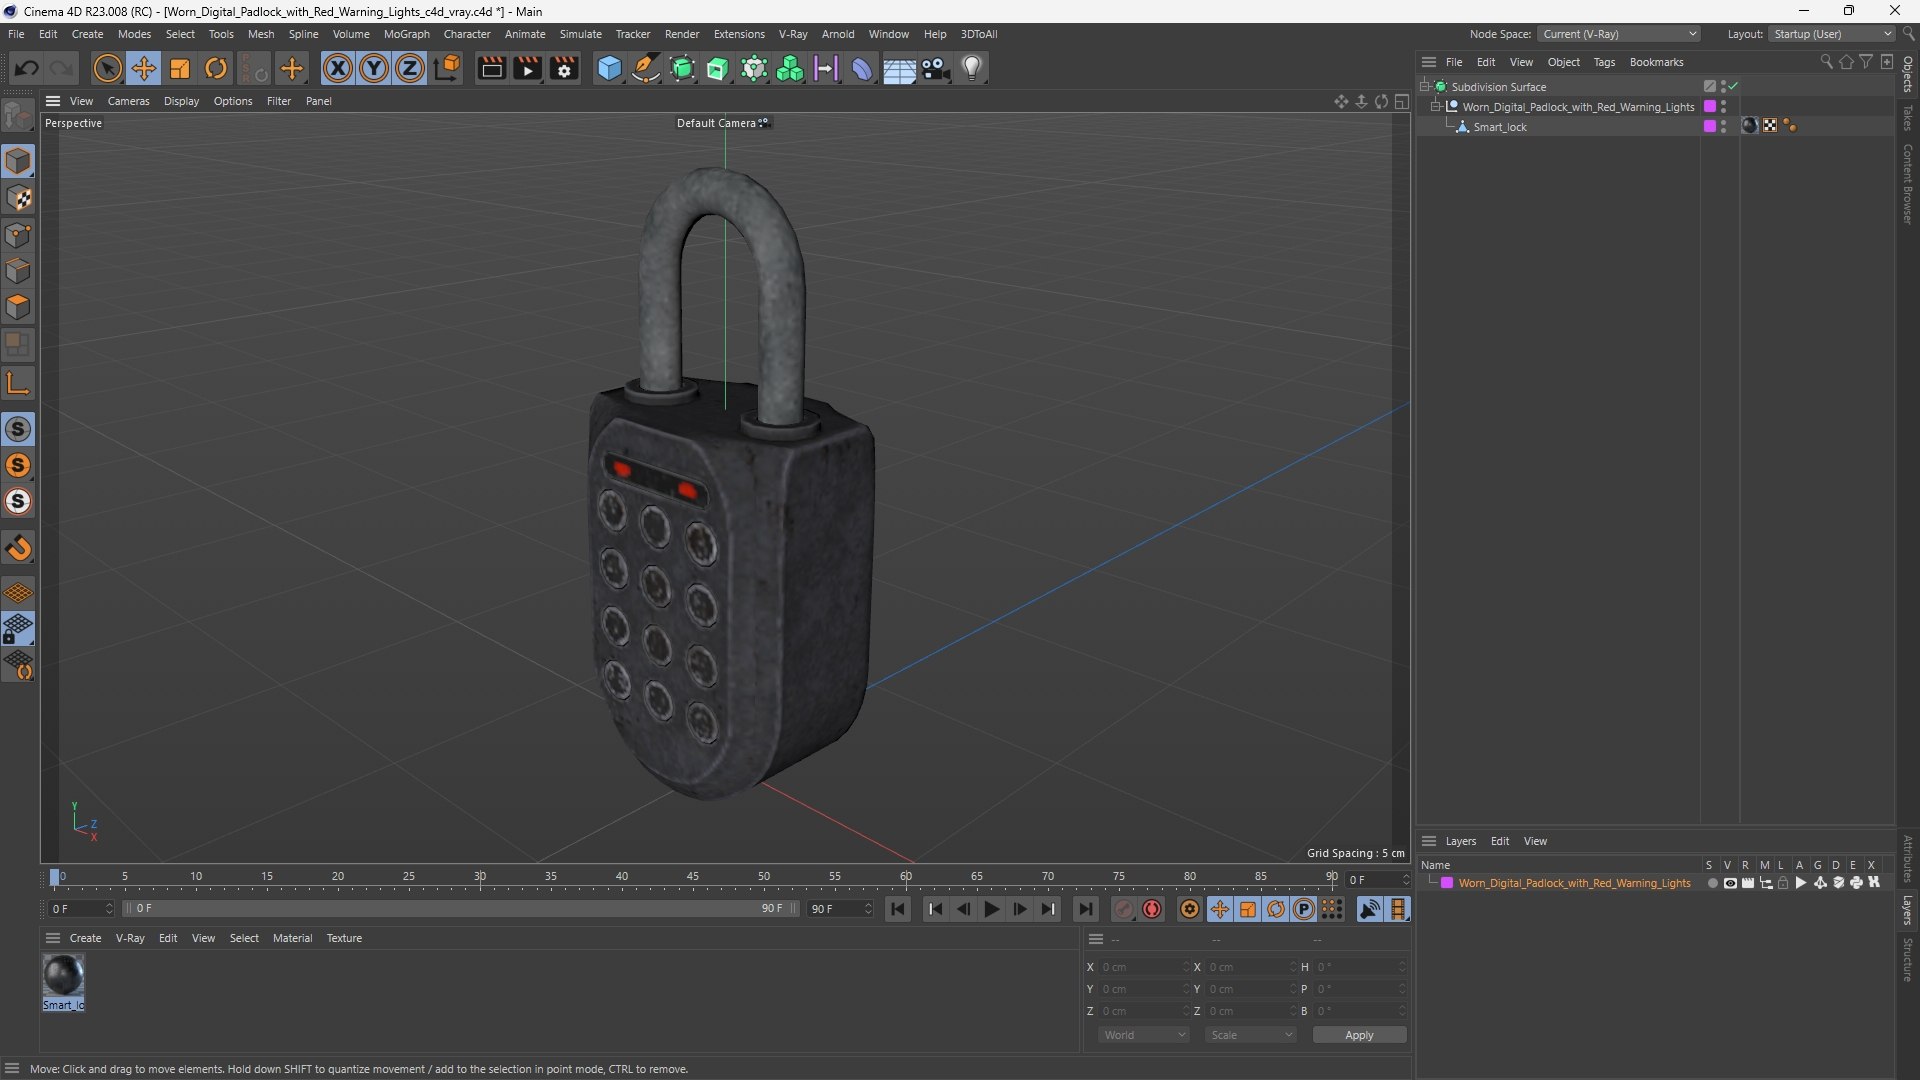Open the MoGraph menu

[x=406, y=34]
